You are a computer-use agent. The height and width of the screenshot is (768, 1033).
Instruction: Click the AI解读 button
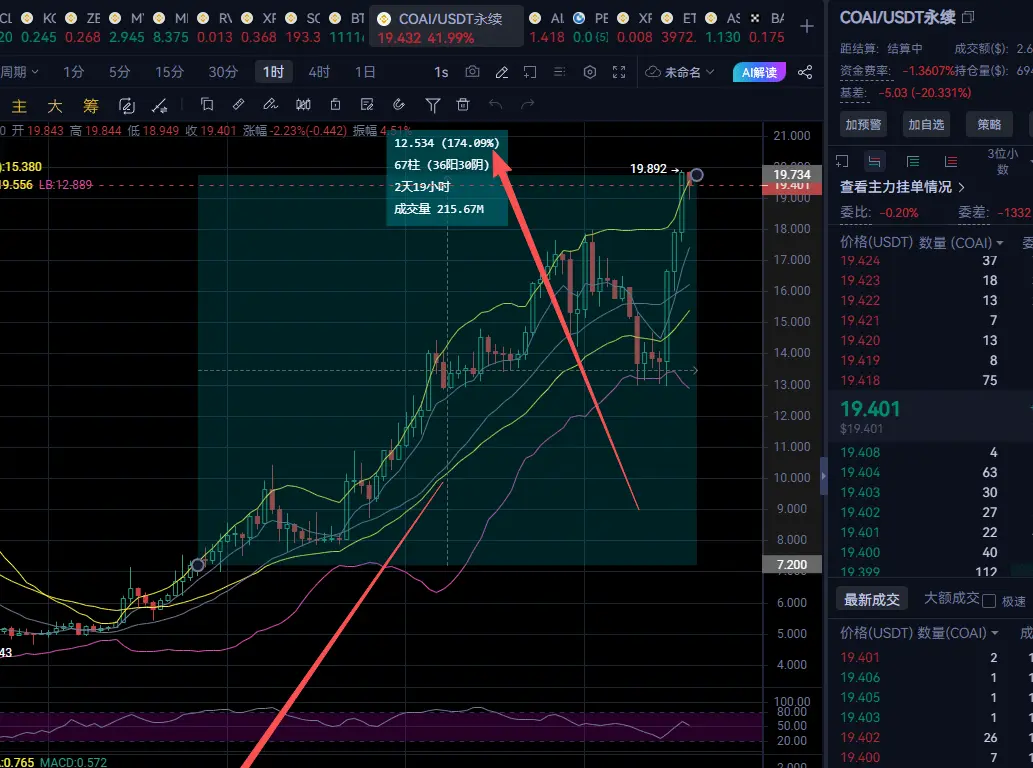coord(759,72)
